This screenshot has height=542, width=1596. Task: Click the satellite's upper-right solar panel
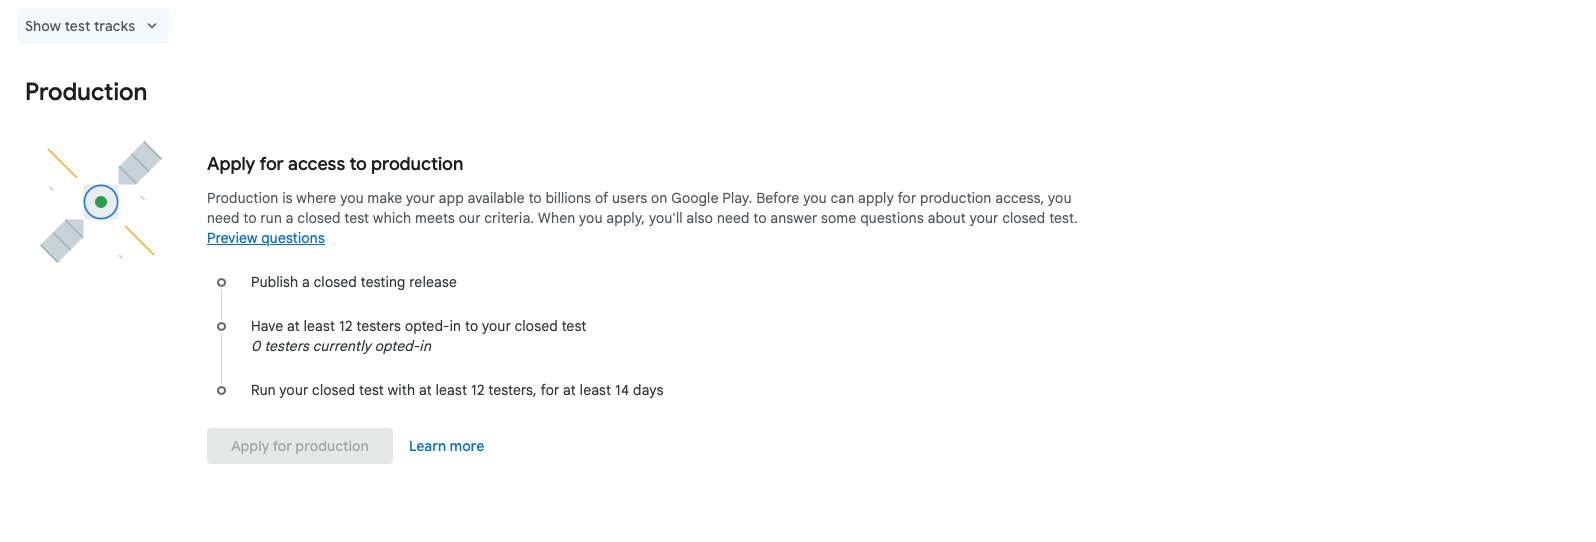click(x=140, y=163)
